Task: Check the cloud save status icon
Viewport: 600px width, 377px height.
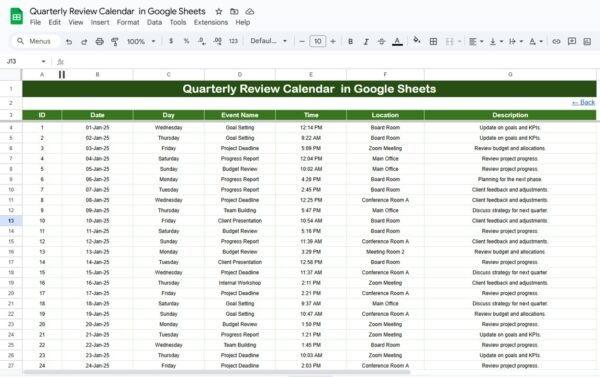Action: tap(250, 11)
